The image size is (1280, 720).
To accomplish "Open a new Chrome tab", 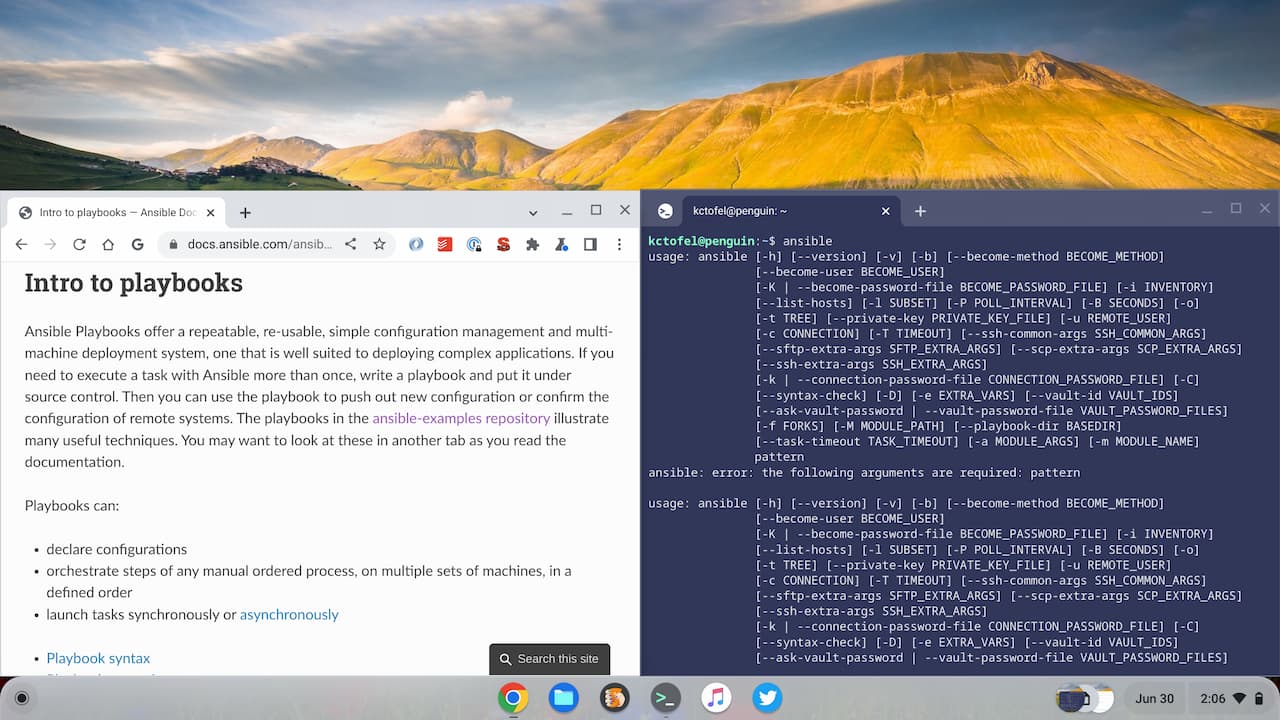I will point(245,212).
